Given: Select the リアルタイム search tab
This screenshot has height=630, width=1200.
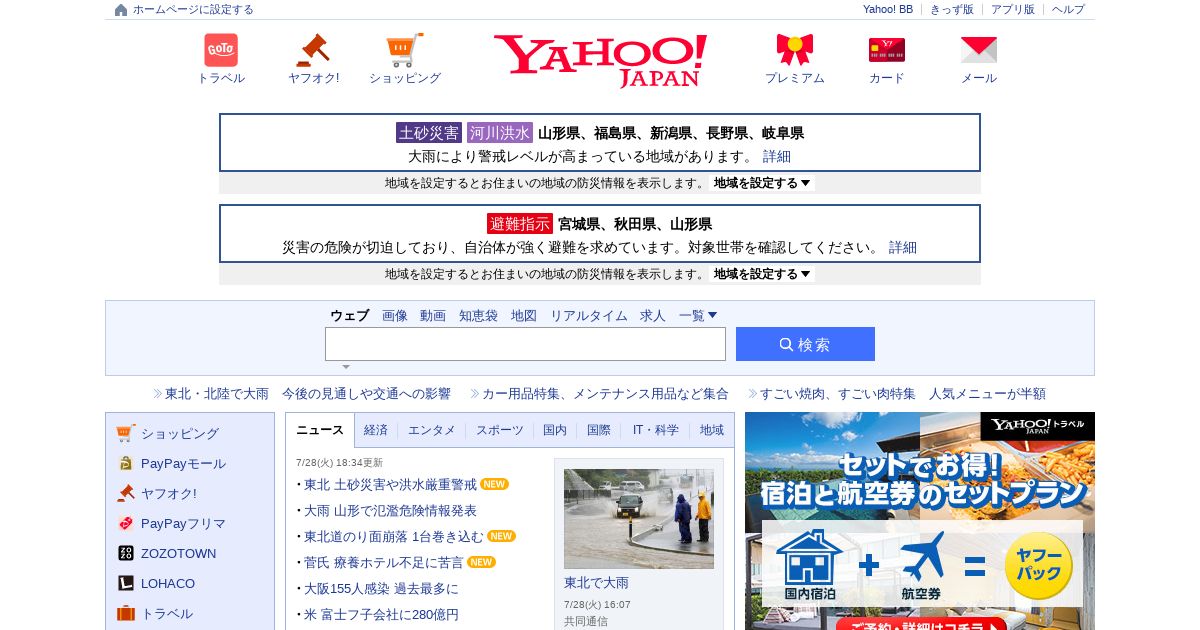Looking at the screenshot, I should pos(589,315).
